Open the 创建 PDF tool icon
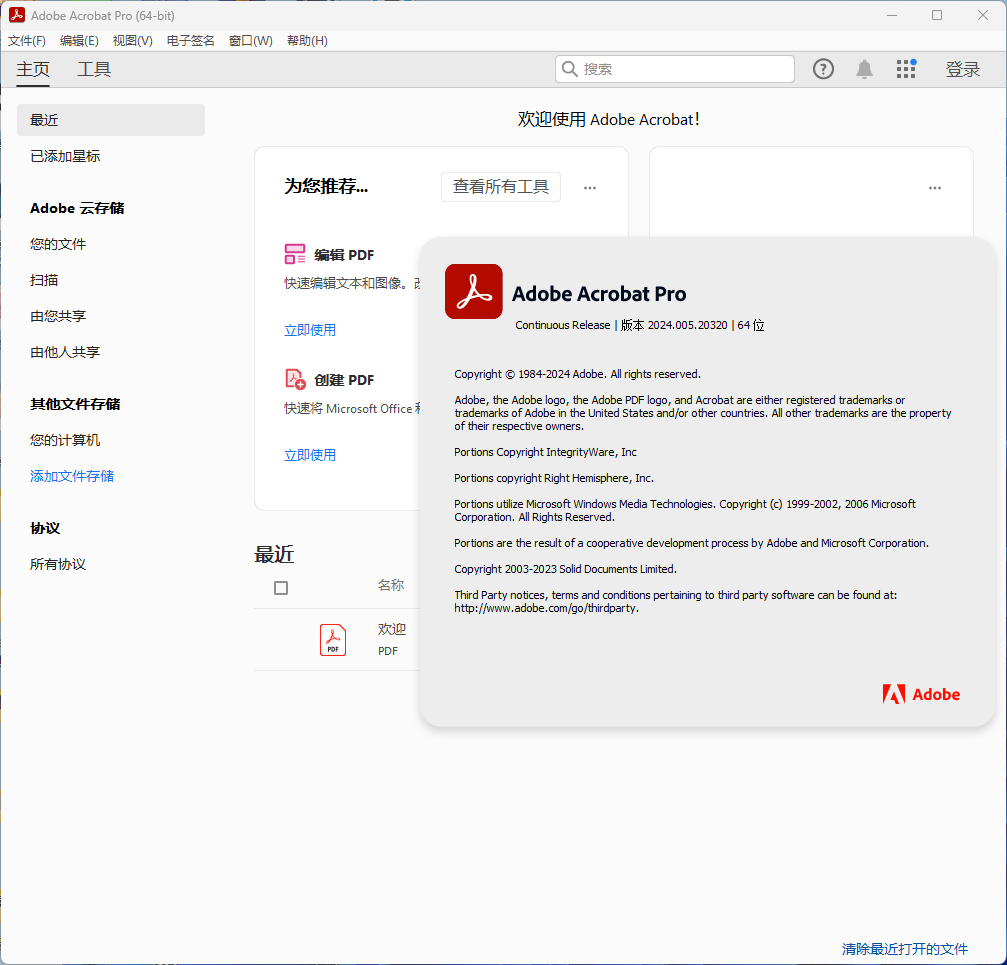1007x965 pixels. point(295,380)
